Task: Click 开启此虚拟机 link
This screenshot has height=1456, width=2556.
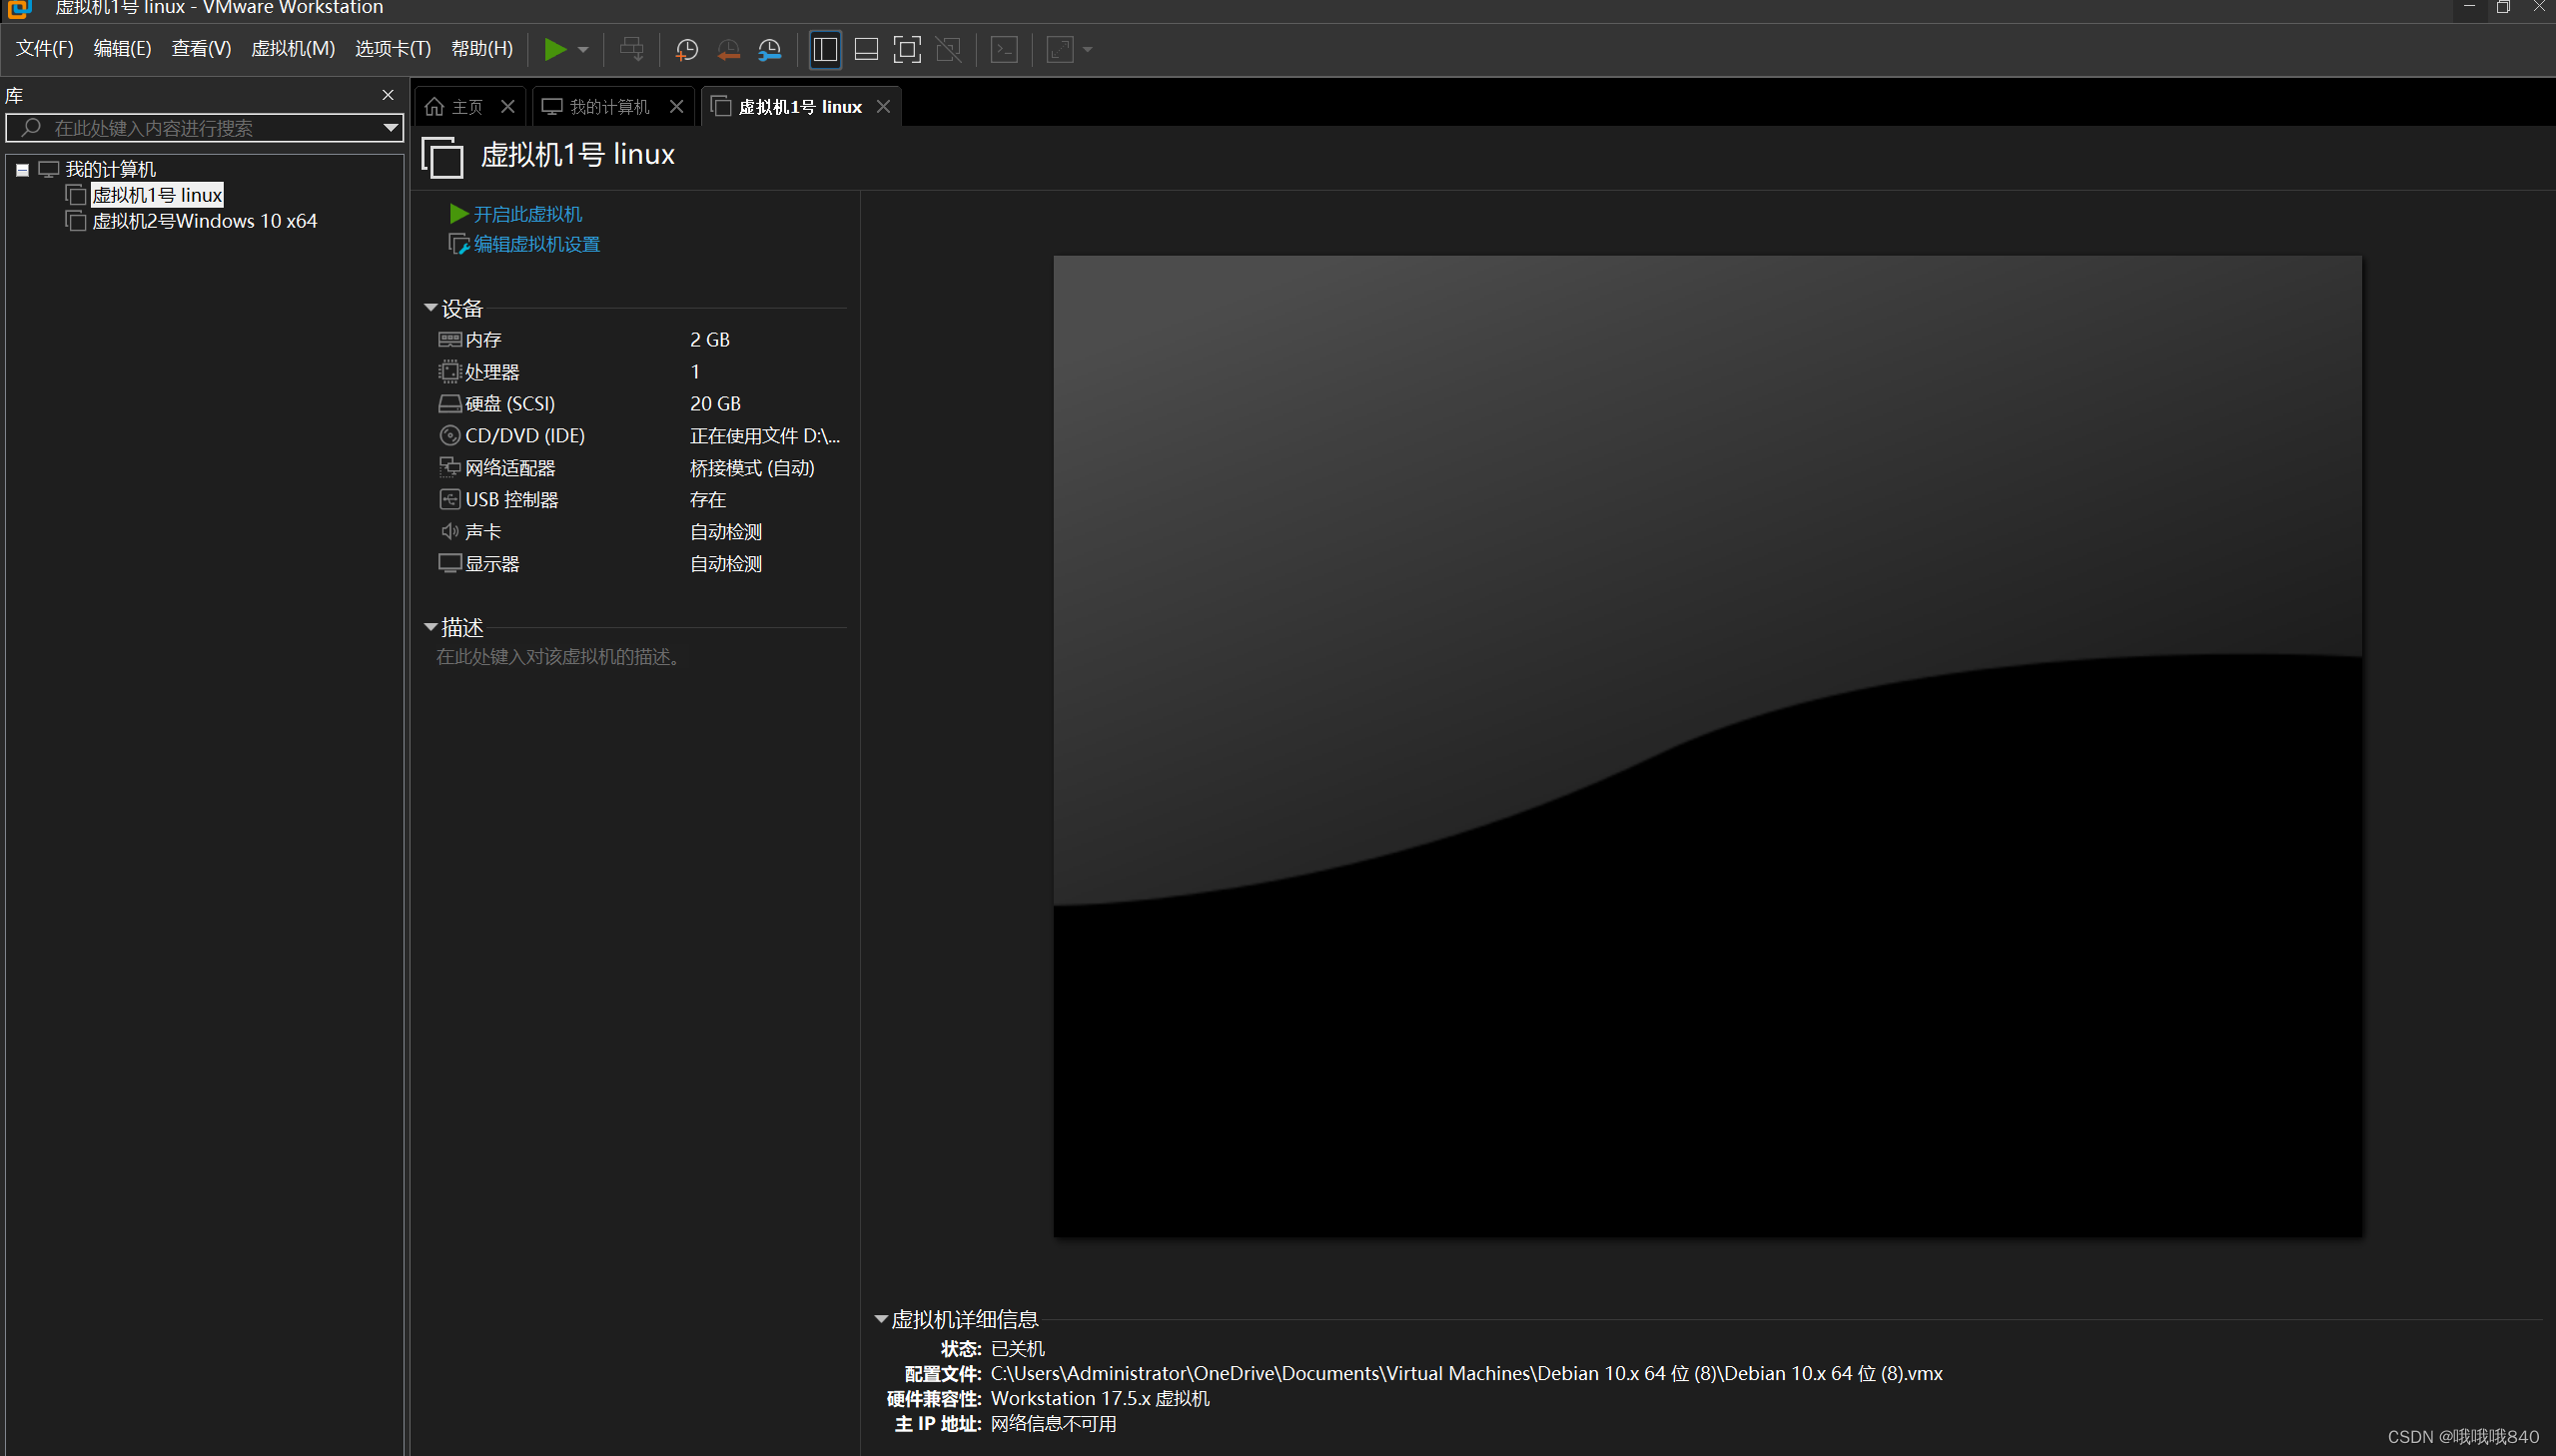Action: (526, 214)
